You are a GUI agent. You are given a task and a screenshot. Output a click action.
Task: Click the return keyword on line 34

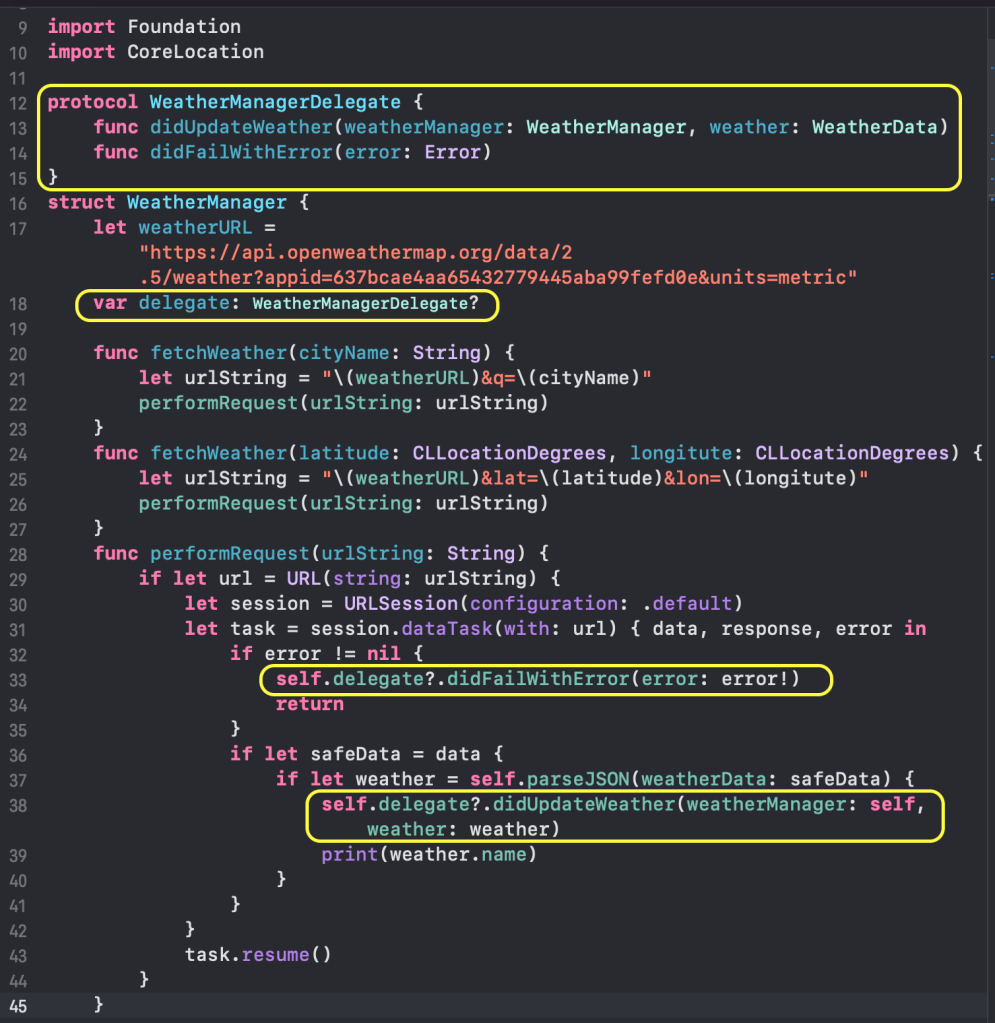click(x=309, y=704)
